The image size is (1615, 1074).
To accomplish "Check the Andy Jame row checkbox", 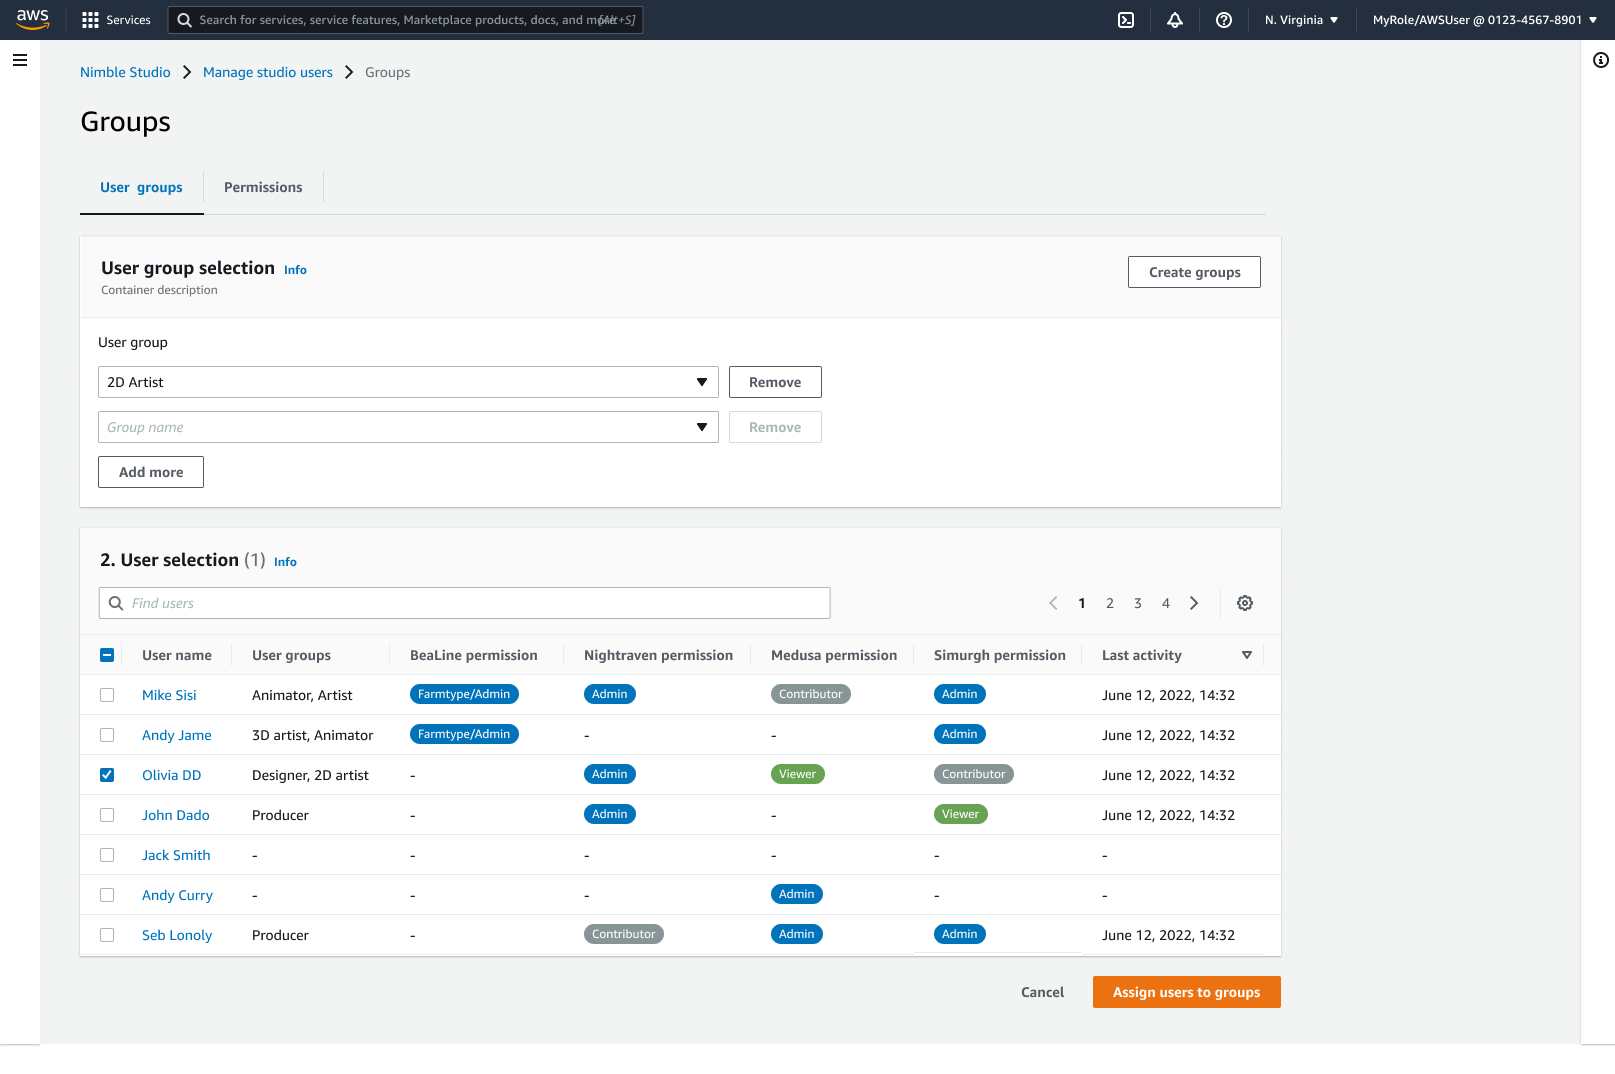I will (x=107, y=735).
